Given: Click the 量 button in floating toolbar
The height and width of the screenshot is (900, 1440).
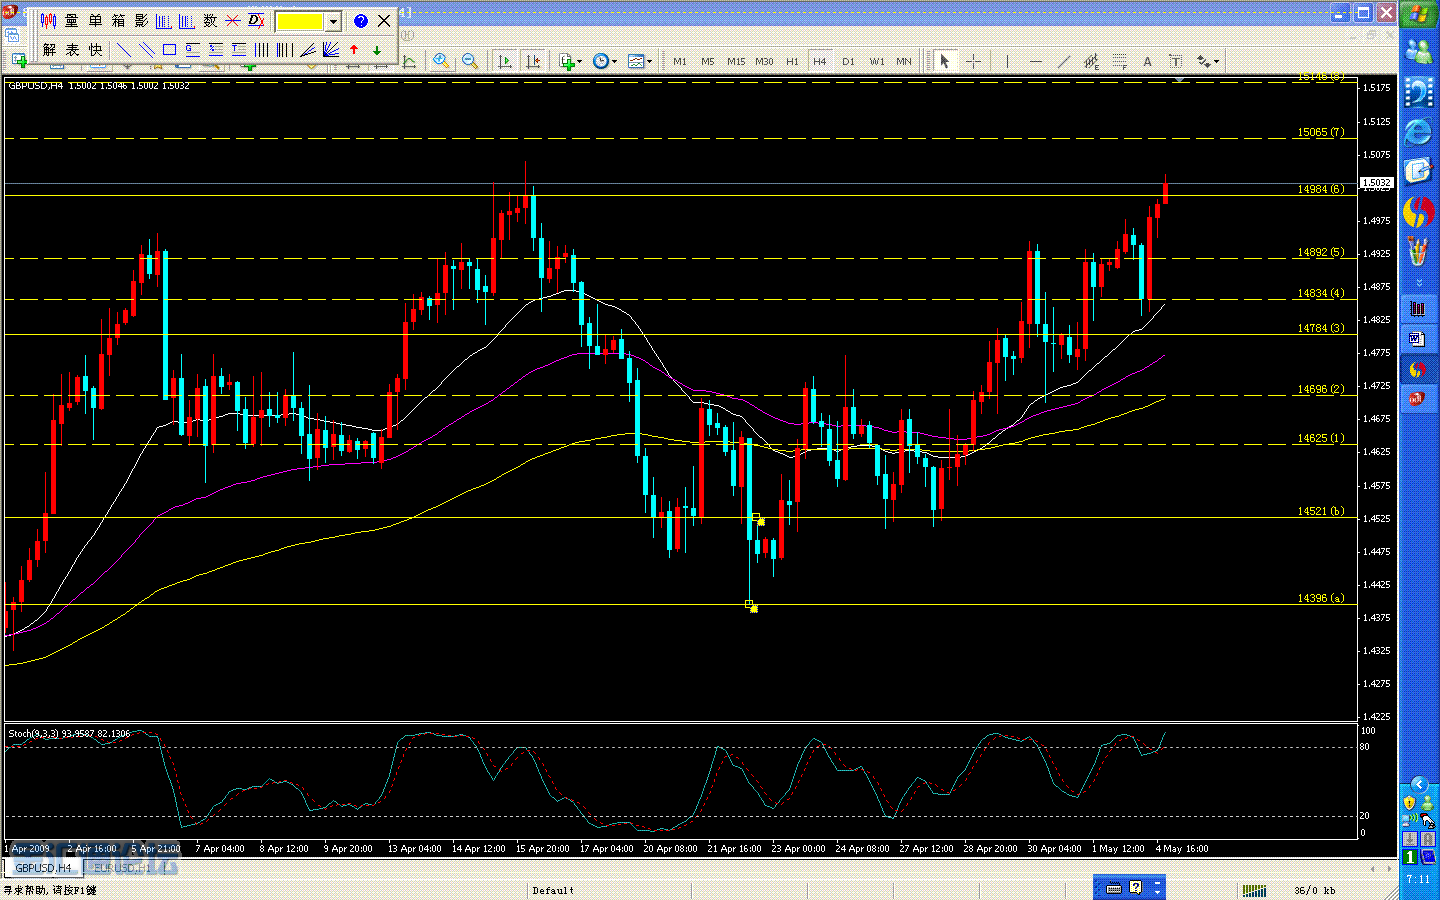Looking at the screenshot, I should coord(72,21).
